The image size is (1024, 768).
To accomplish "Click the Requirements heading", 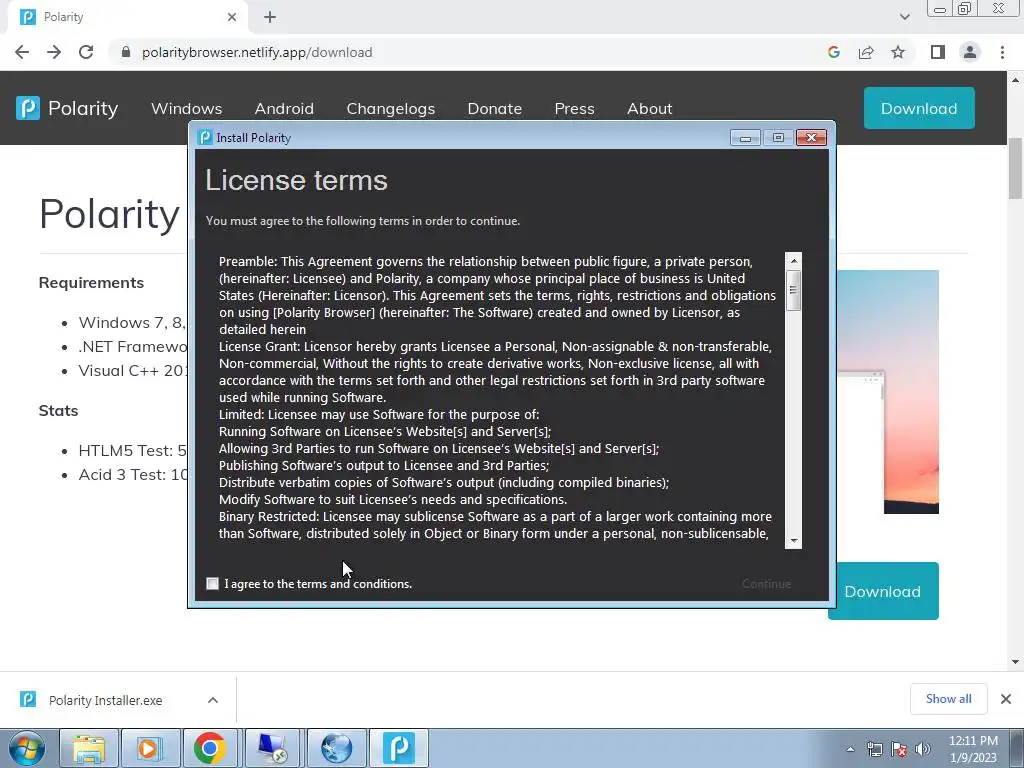I will 91,282.
